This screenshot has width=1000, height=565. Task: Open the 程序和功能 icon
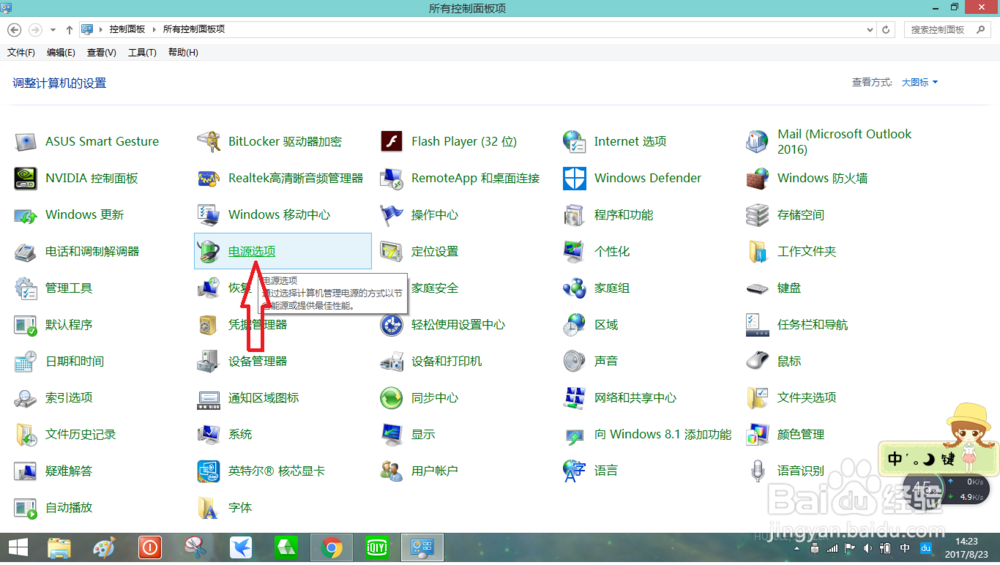(x=574, y=216)
